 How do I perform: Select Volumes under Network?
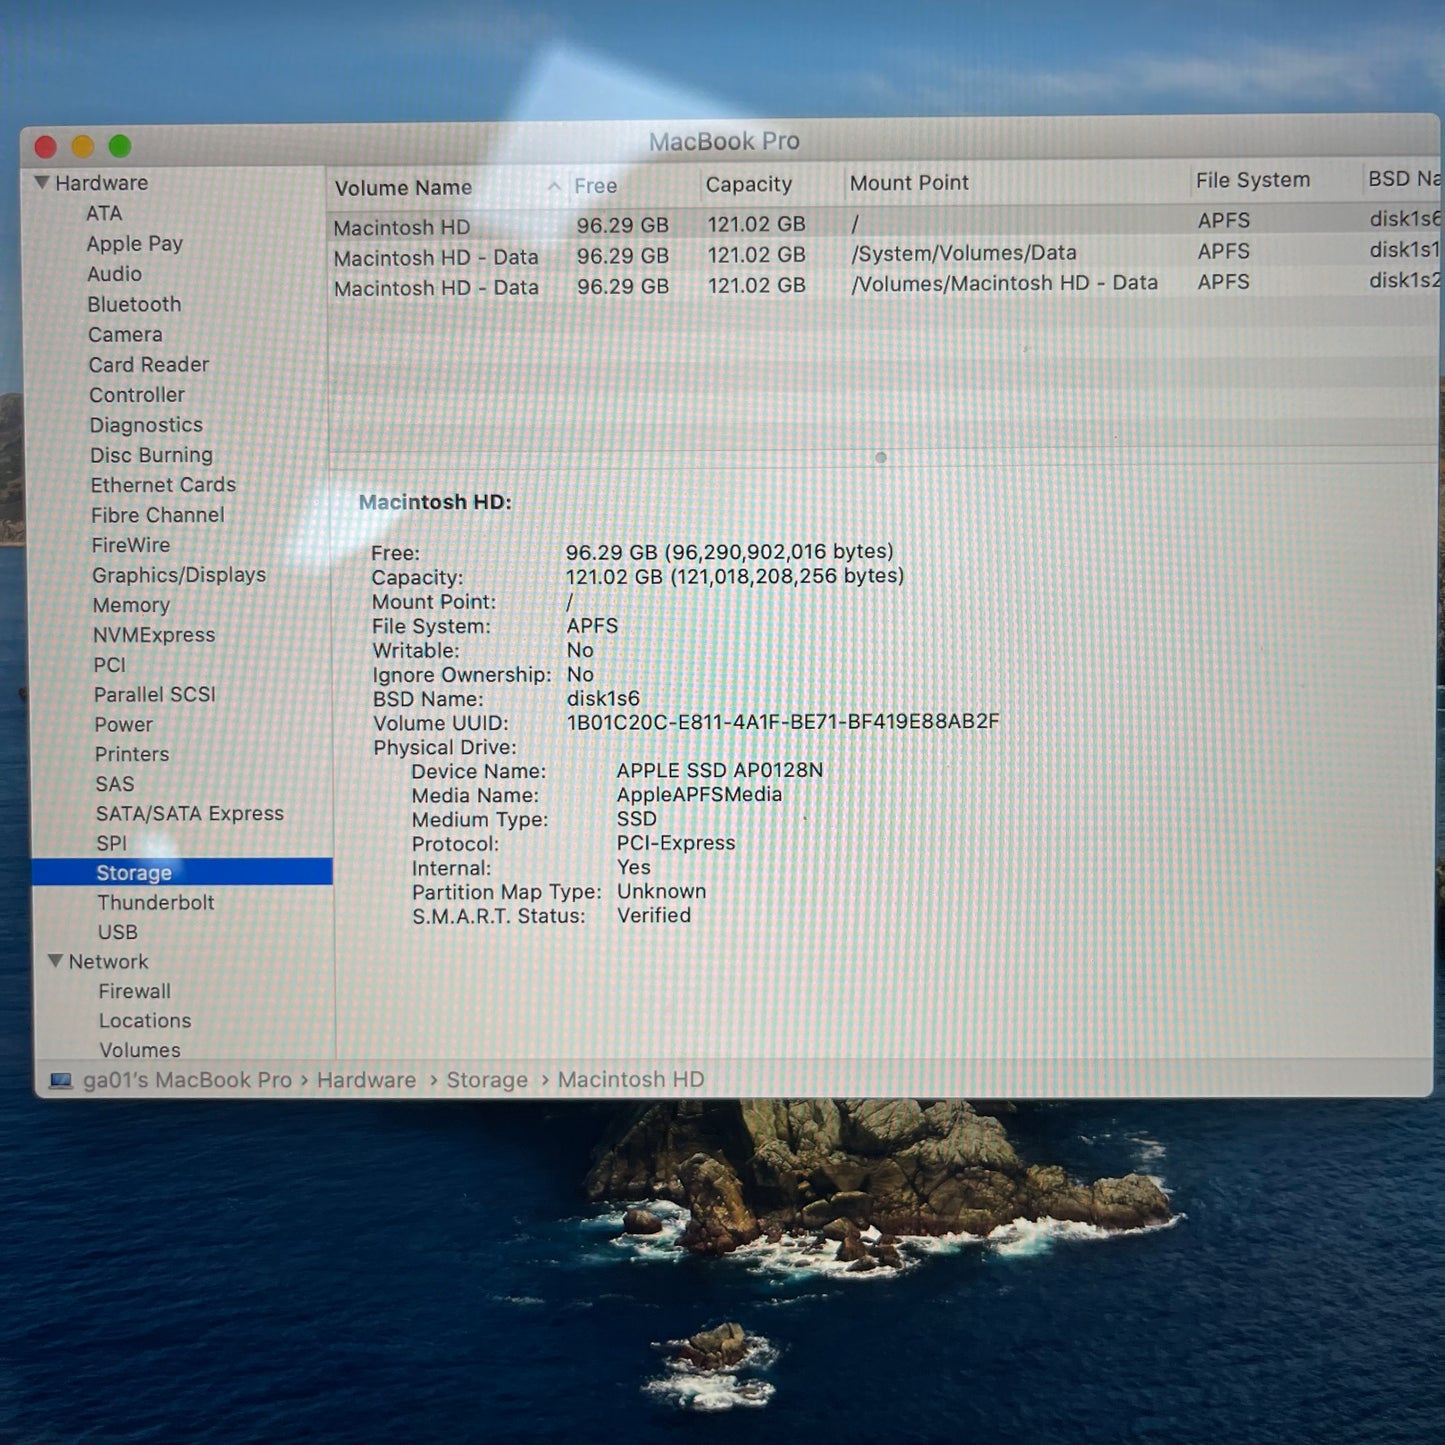139,1050
